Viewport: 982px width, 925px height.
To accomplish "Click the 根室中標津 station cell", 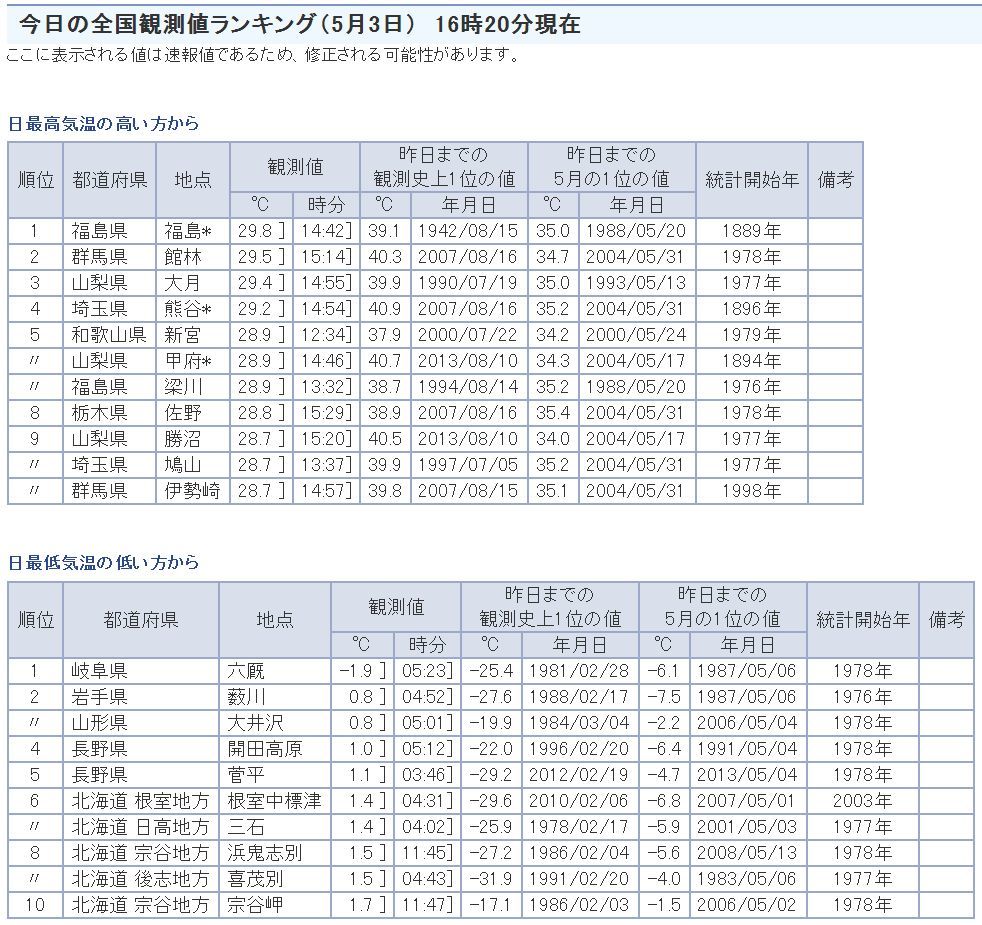I will point(274,801).
